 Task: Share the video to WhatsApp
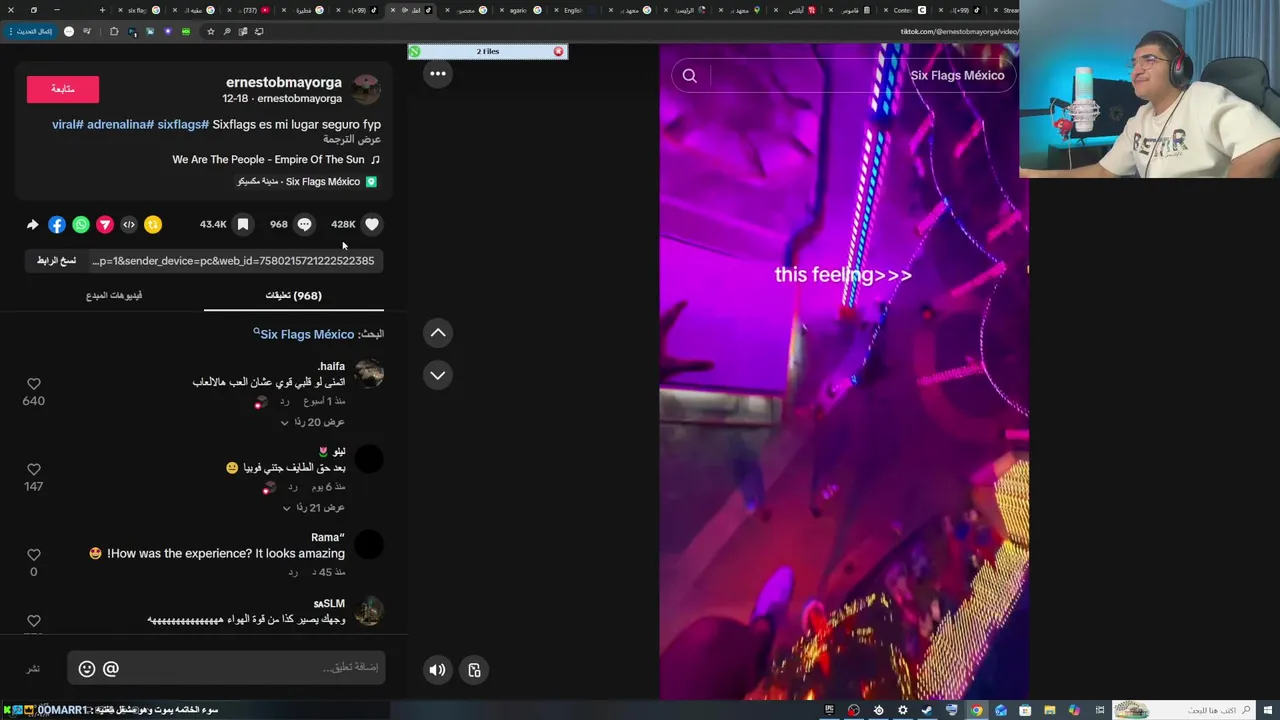pyautogui.click(x=81, y=224)
